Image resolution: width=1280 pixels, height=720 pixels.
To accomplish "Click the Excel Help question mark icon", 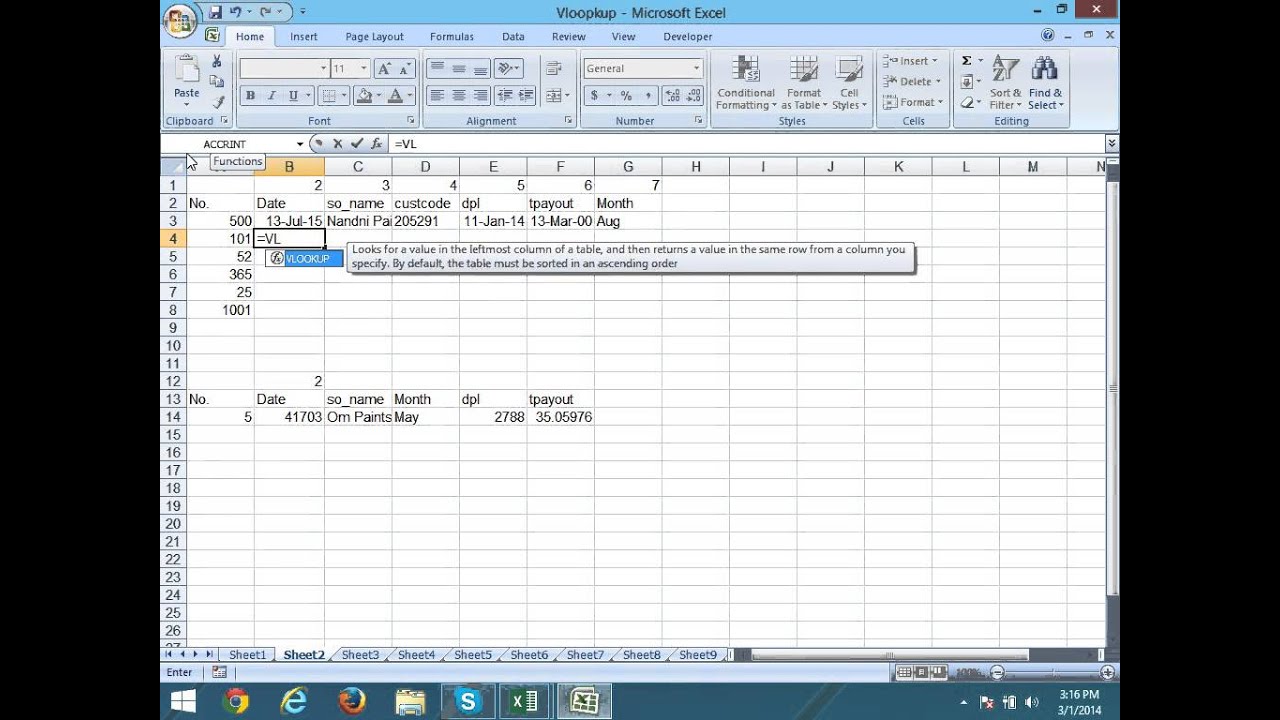I will [x=1047, y=35].
